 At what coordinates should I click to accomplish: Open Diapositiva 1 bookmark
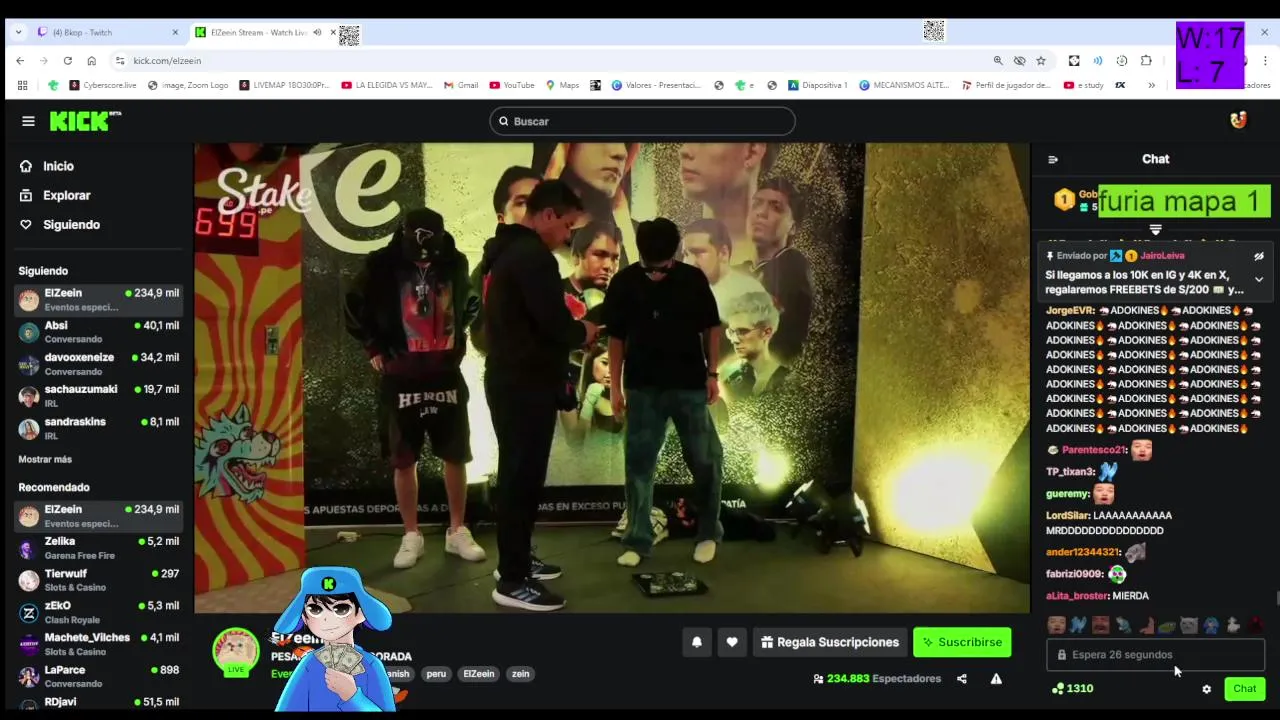[x=818, y=86]
